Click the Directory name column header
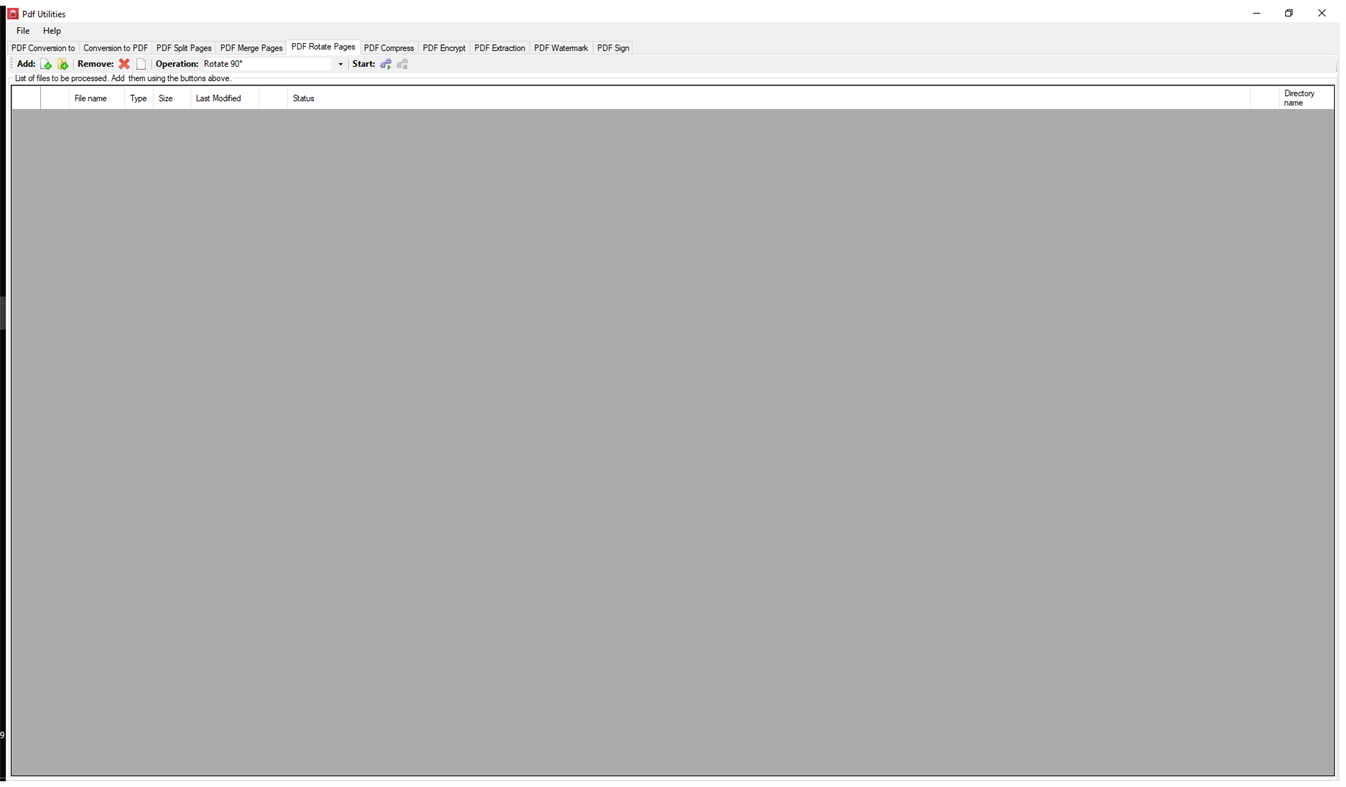Viewport: 1346px width, 787px height. tap(1298, 97)
